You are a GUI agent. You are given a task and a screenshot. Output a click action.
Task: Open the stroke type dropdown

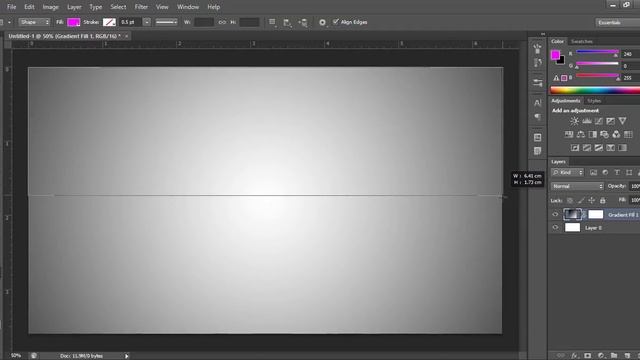166,22
